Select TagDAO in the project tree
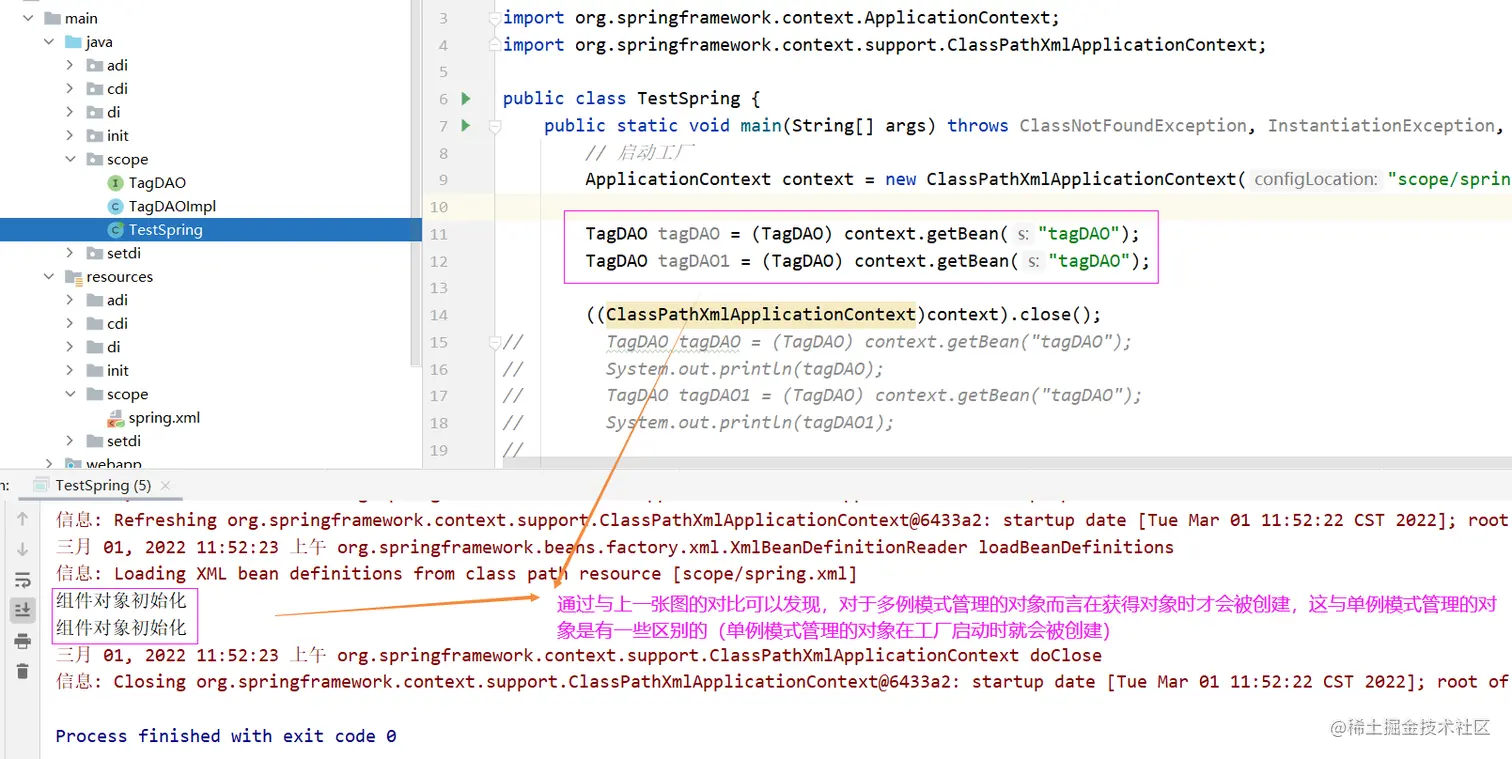Viewport: 1512px width, 759px height. click(157, 183)
